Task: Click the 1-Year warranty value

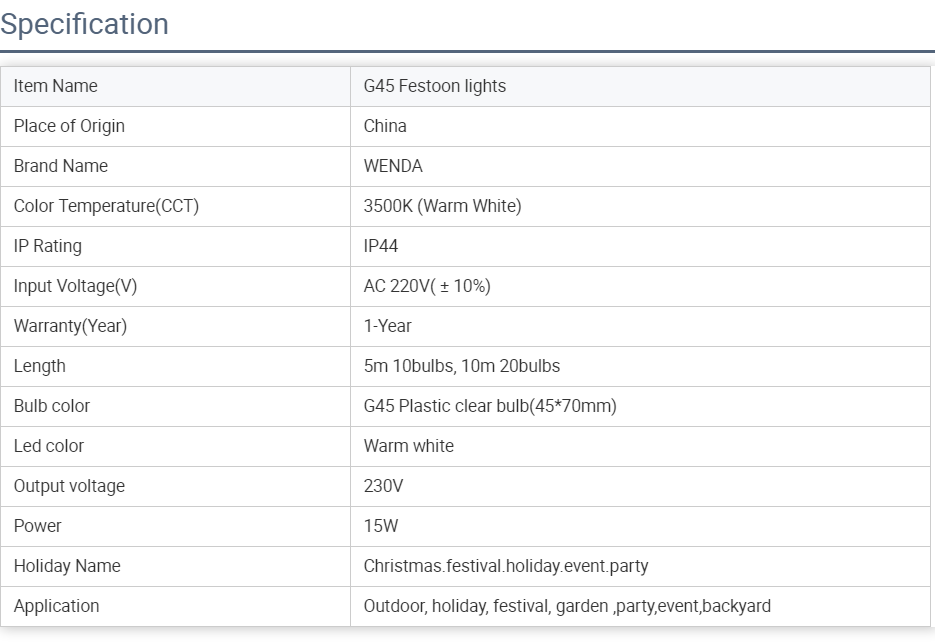Action: click(x=388, y=326)
